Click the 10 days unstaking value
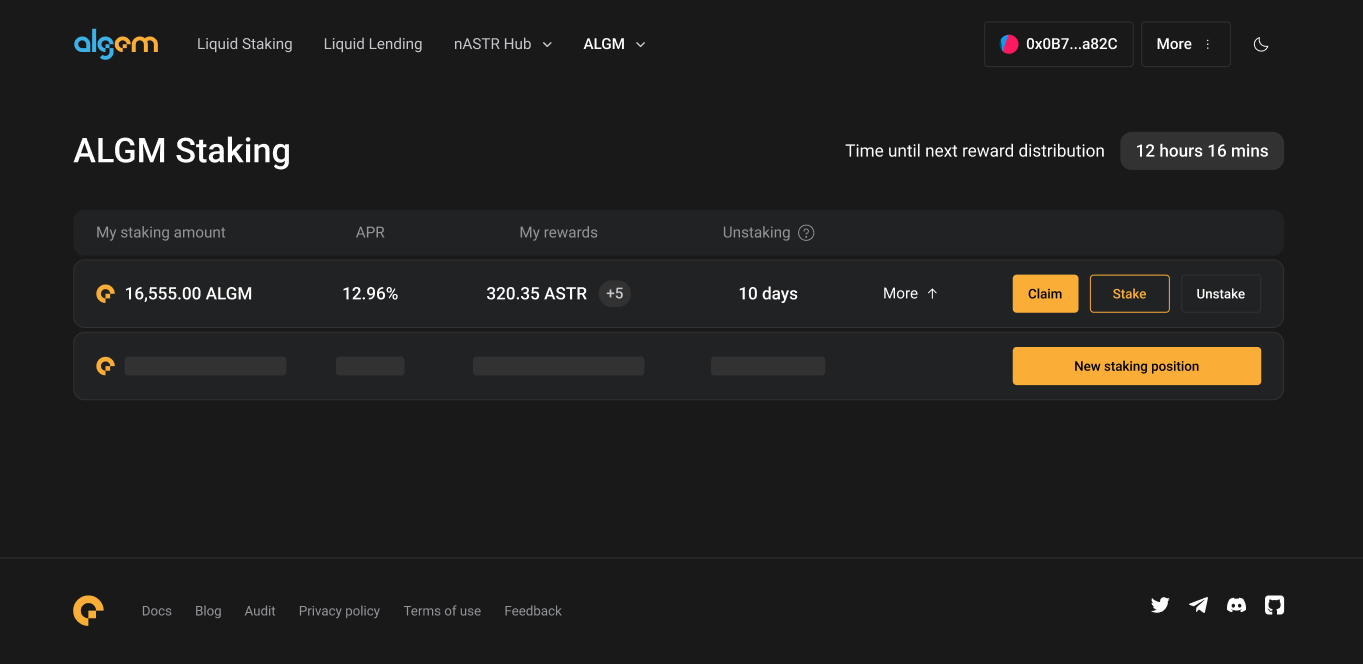This screenshot has height=664, width=1363. pos(768,294)
